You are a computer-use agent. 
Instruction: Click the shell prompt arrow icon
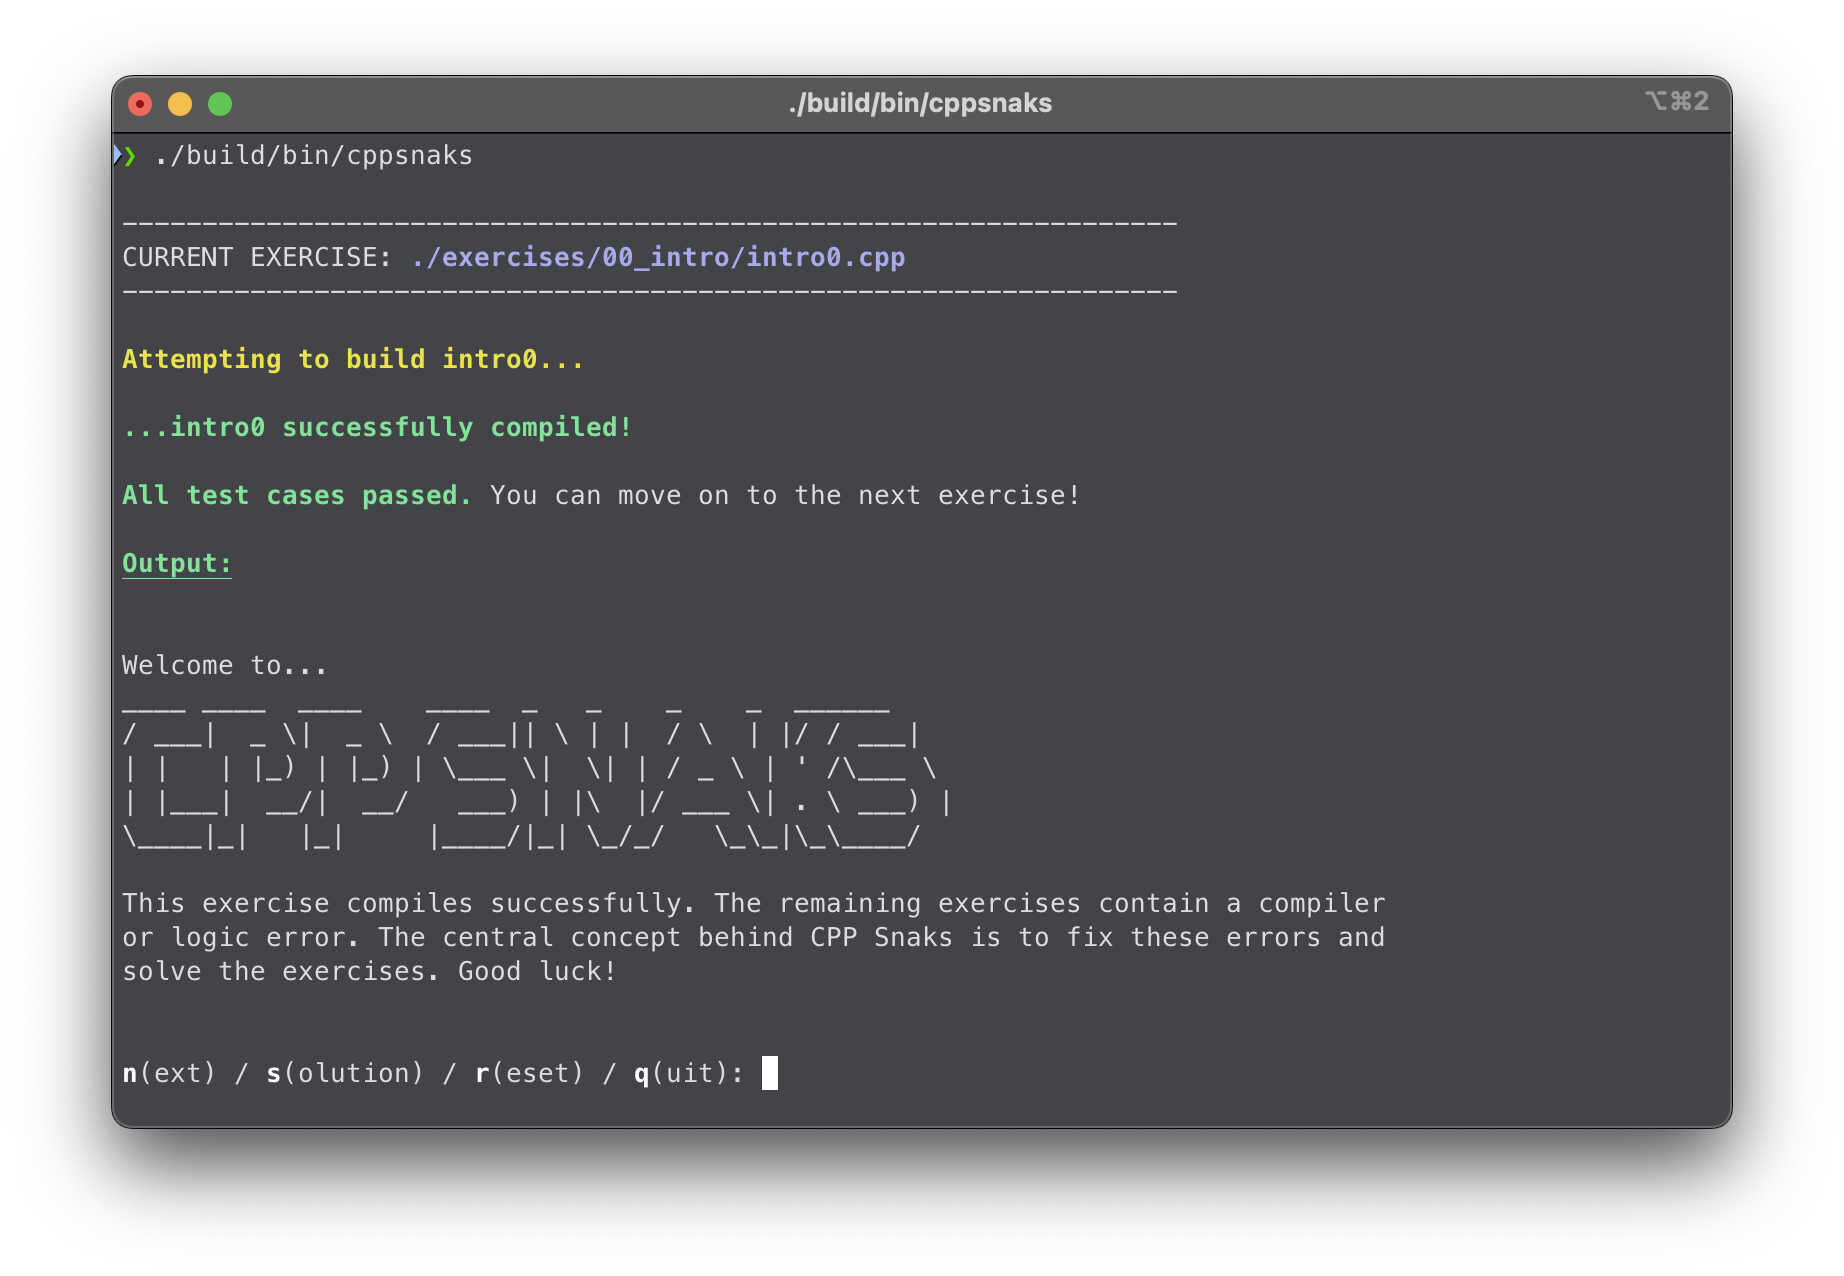click(125, 156)
